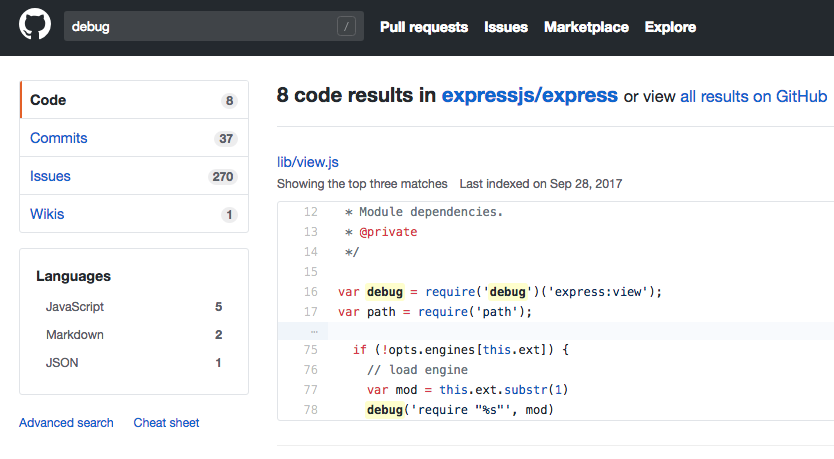Open the Advanced search link
834x459 pixels.
[x=66, y=423]
